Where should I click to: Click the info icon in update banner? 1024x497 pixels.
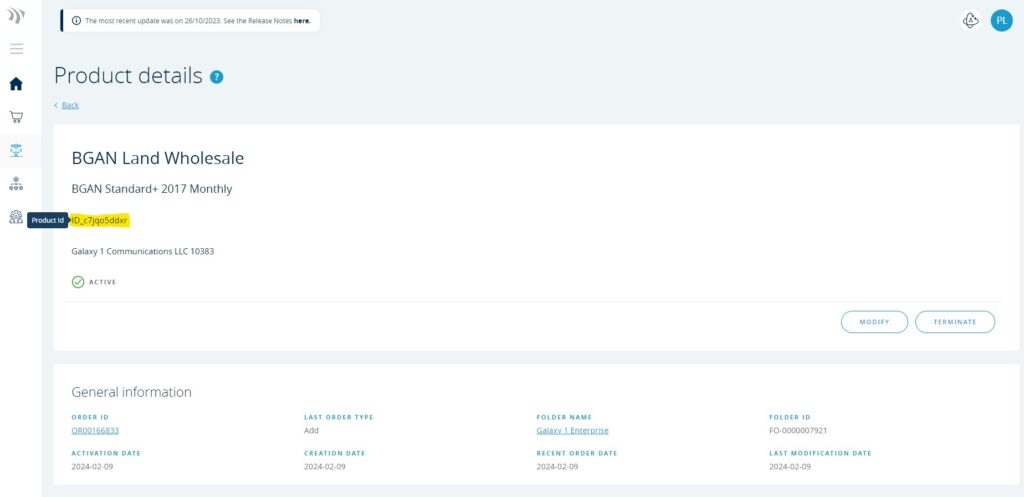(x=76, y=20)
